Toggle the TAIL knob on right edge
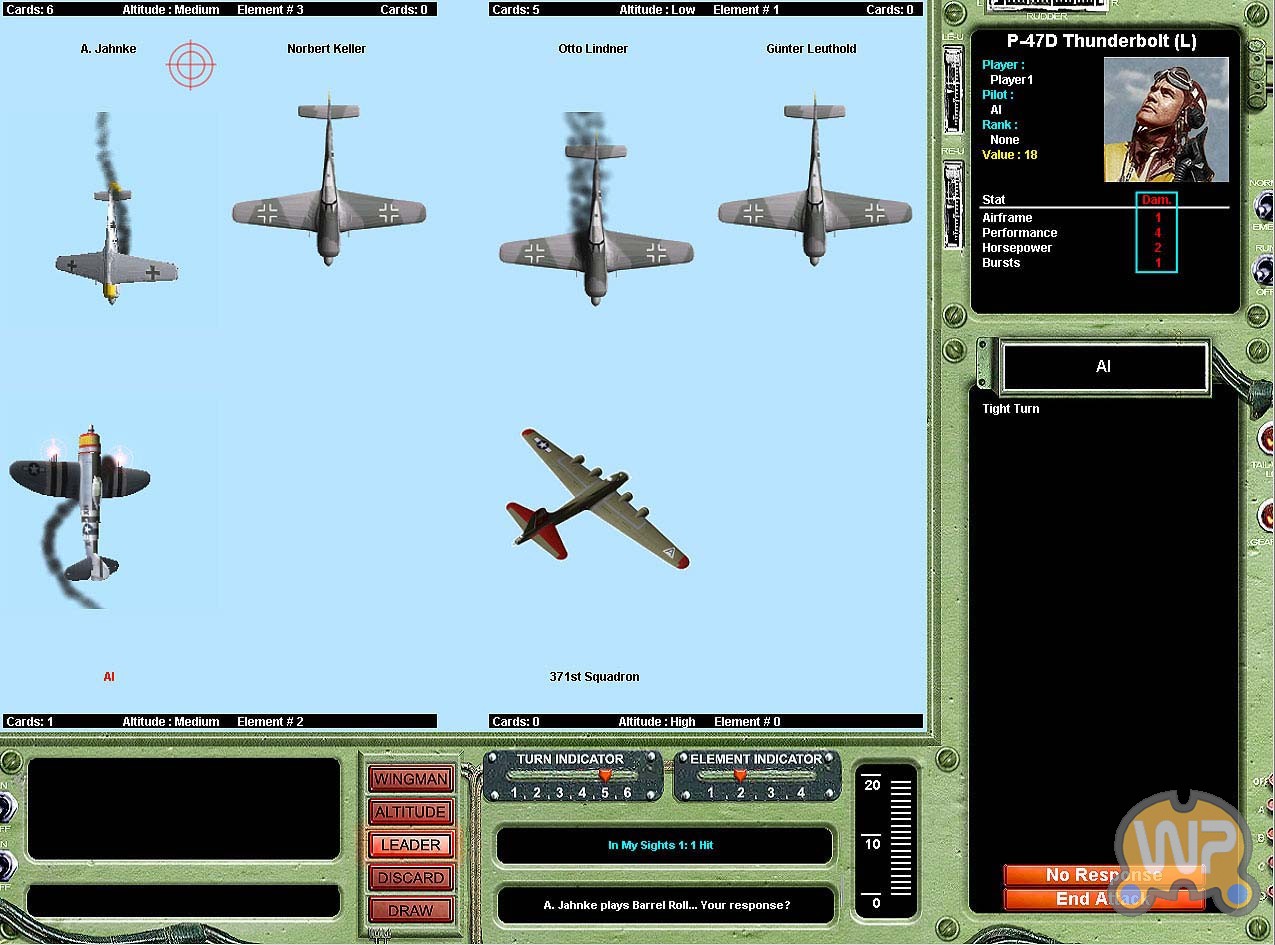1275x945 pixels. coord(1266,438)
